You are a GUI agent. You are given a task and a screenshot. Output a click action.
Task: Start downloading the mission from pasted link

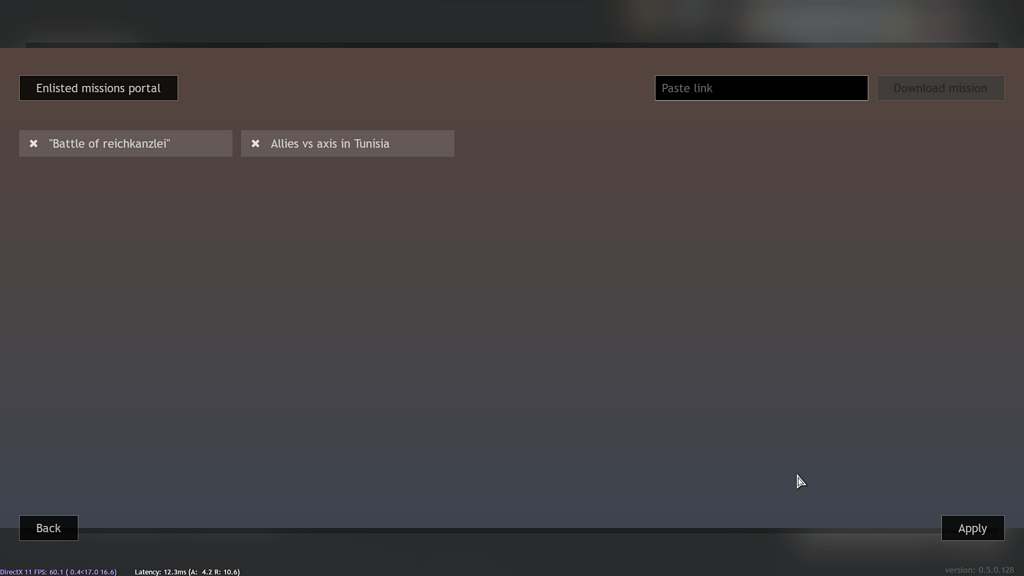click(940, 88)
